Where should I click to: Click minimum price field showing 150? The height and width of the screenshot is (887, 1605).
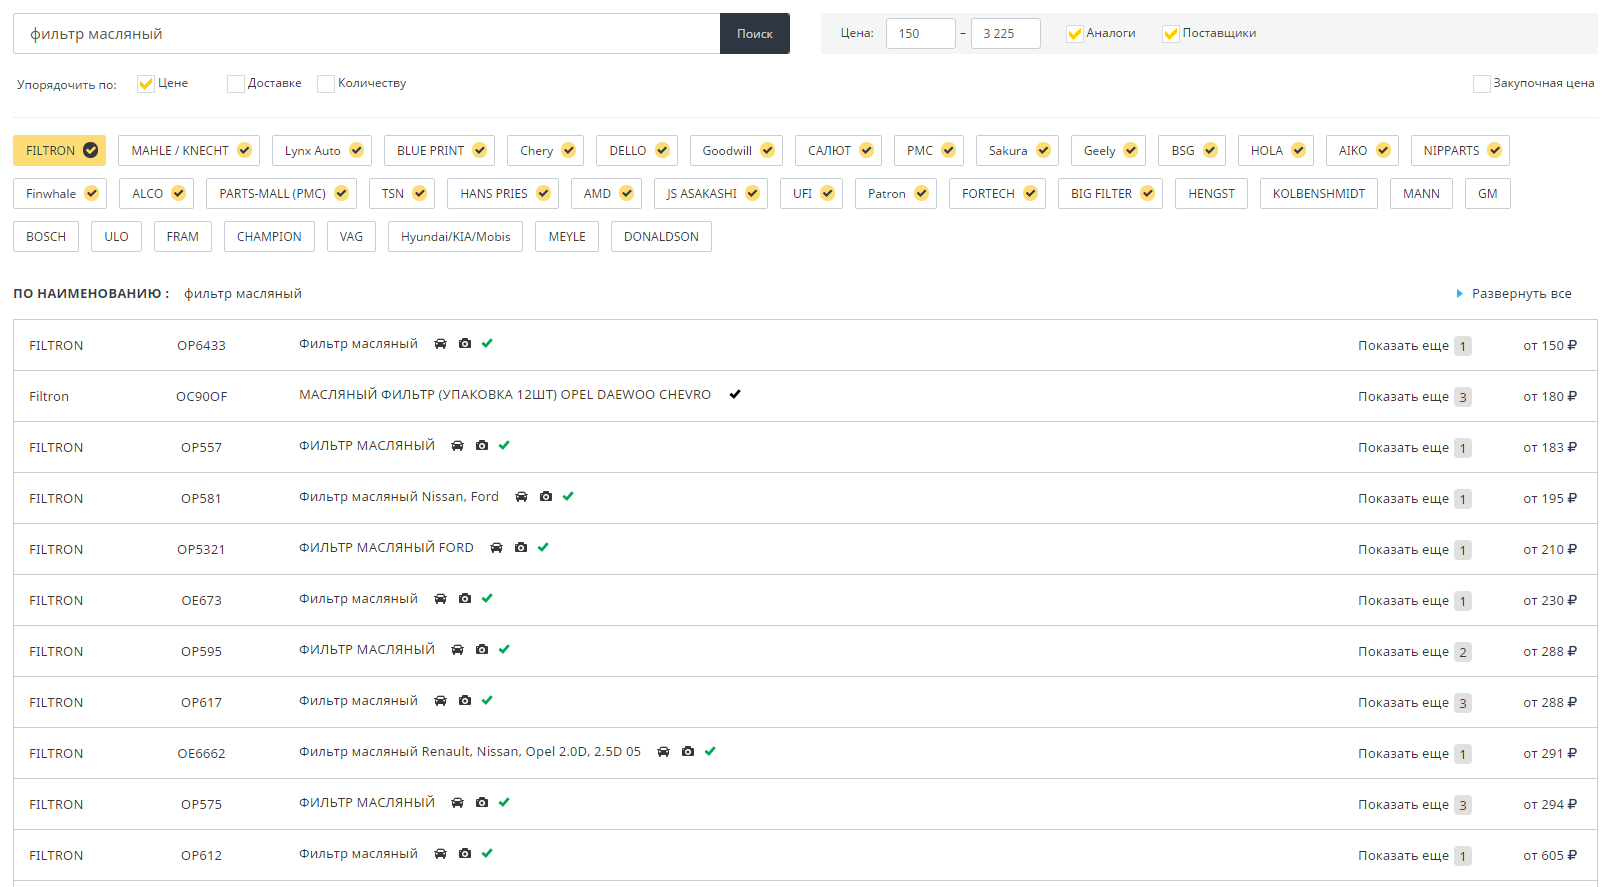(921, 34)
